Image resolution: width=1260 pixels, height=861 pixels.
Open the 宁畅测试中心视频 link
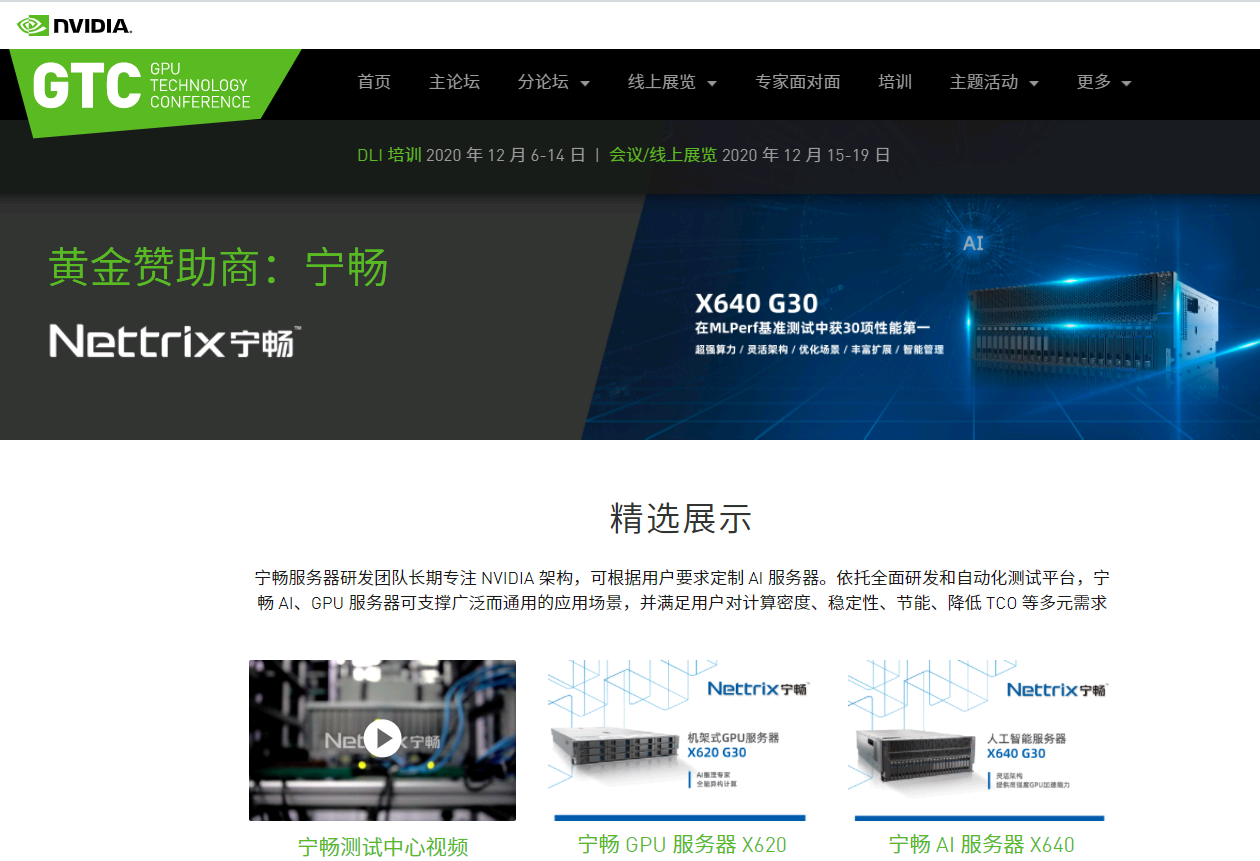[383, 847]
